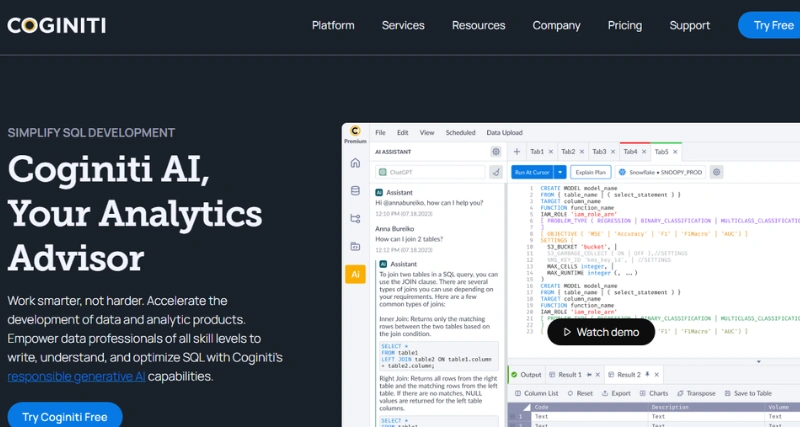Click the Home icon in app sidebar
This screenshot has width=800, height=427.
(355, 163)
